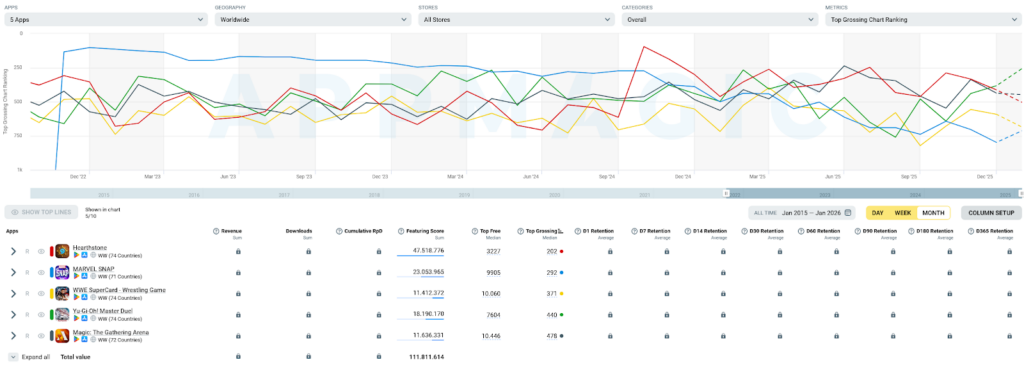Click the ALL TIME preset label

765,213
